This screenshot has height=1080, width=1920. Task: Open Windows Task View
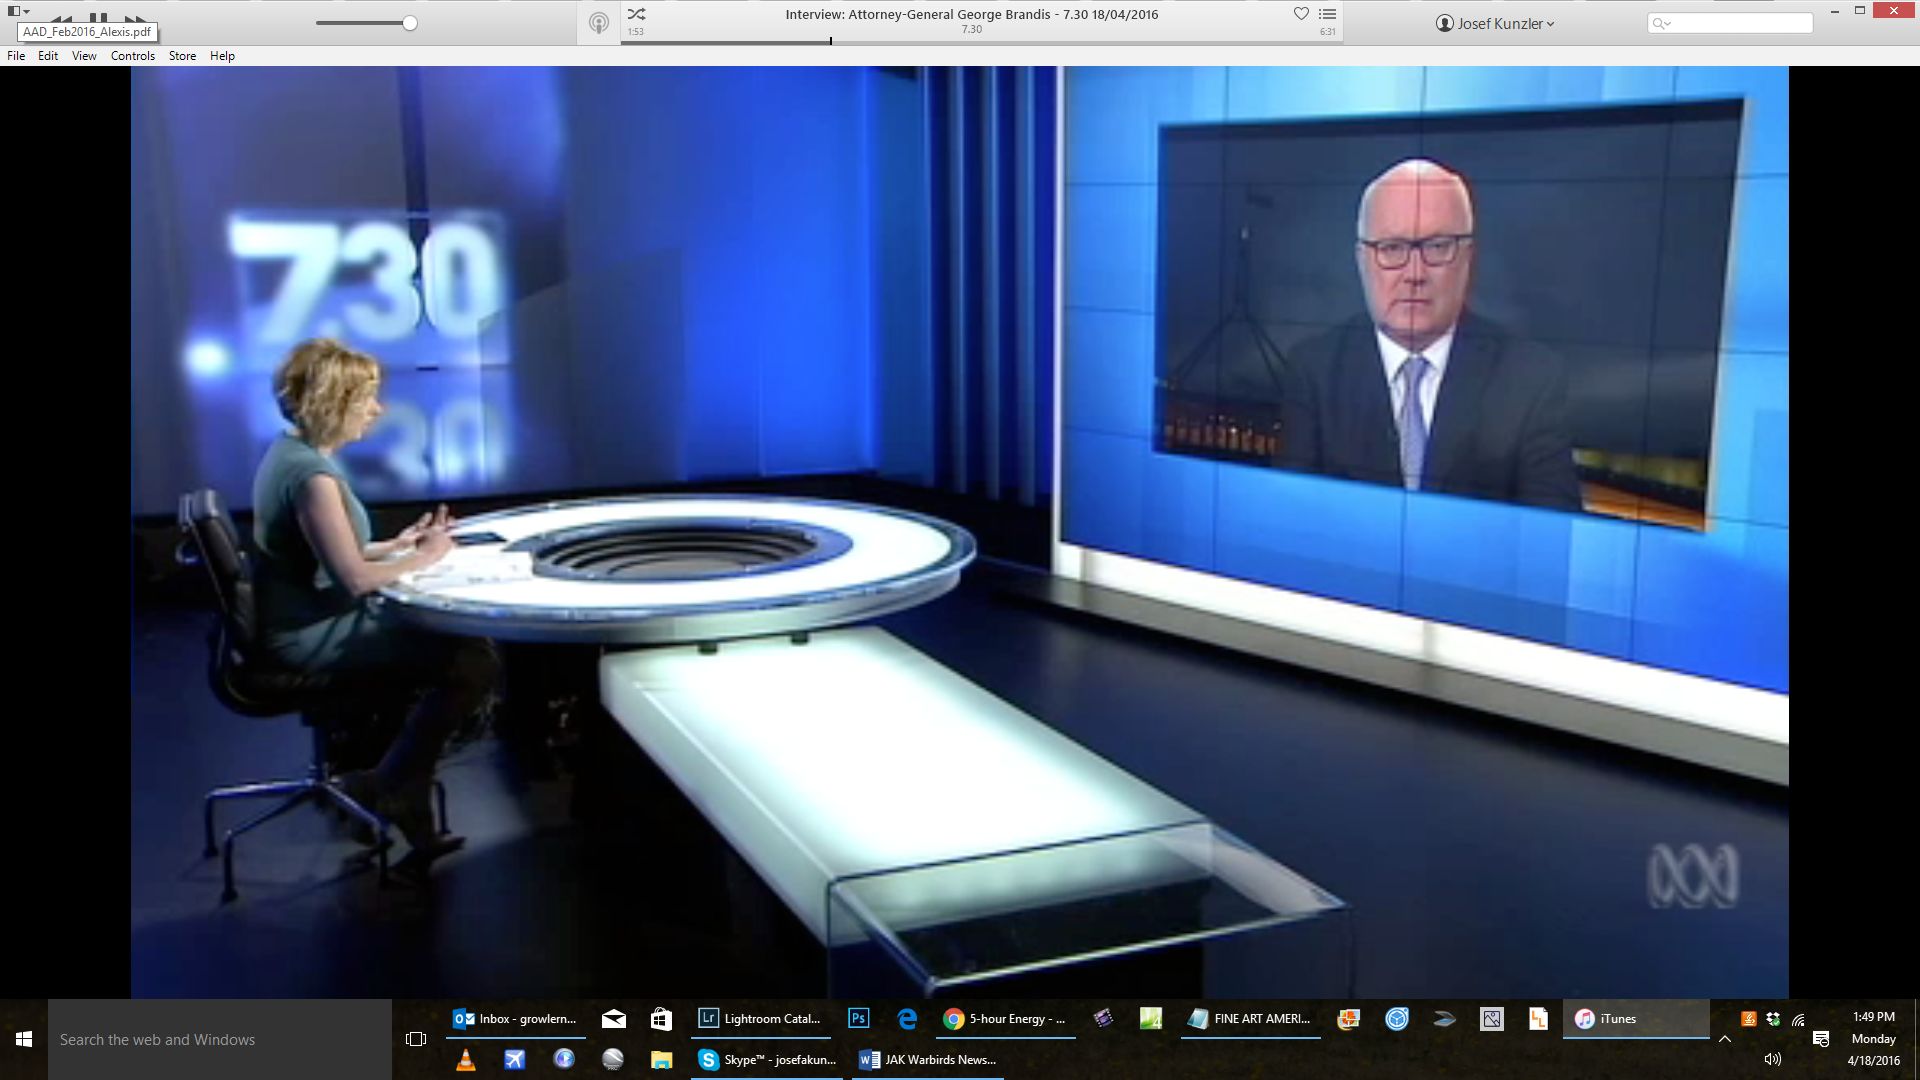(x=416, y=1040)
